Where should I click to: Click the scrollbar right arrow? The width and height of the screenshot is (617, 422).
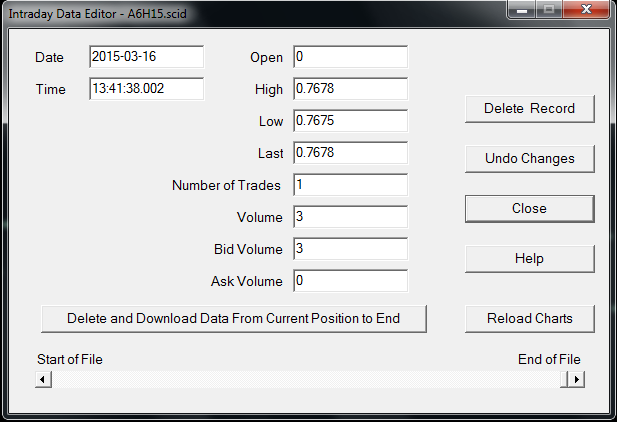coord(576,379)
